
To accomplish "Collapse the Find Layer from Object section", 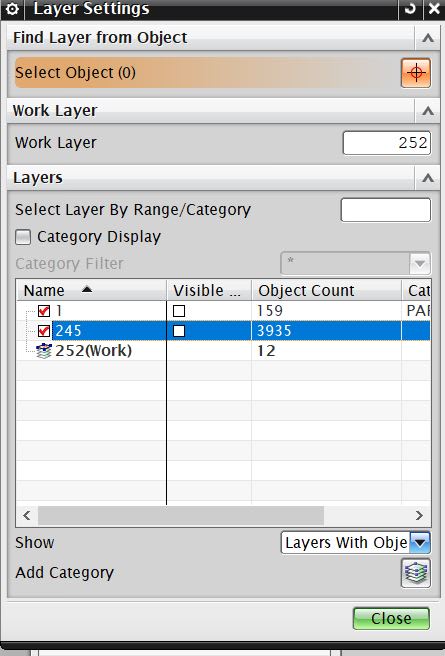I will click(427, 38).
